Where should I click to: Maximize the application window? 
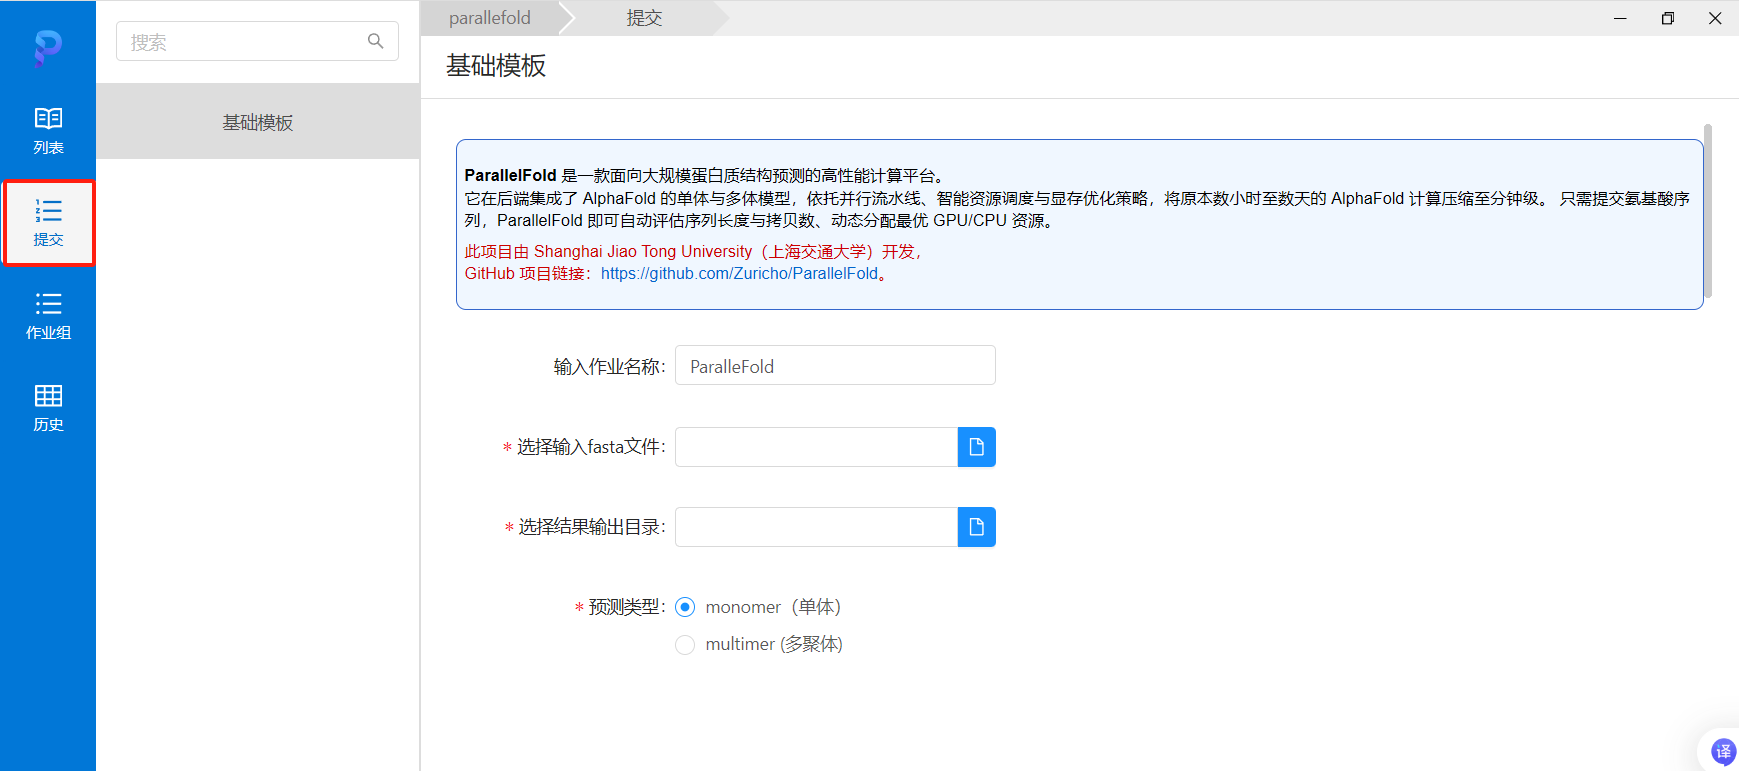1668,18
